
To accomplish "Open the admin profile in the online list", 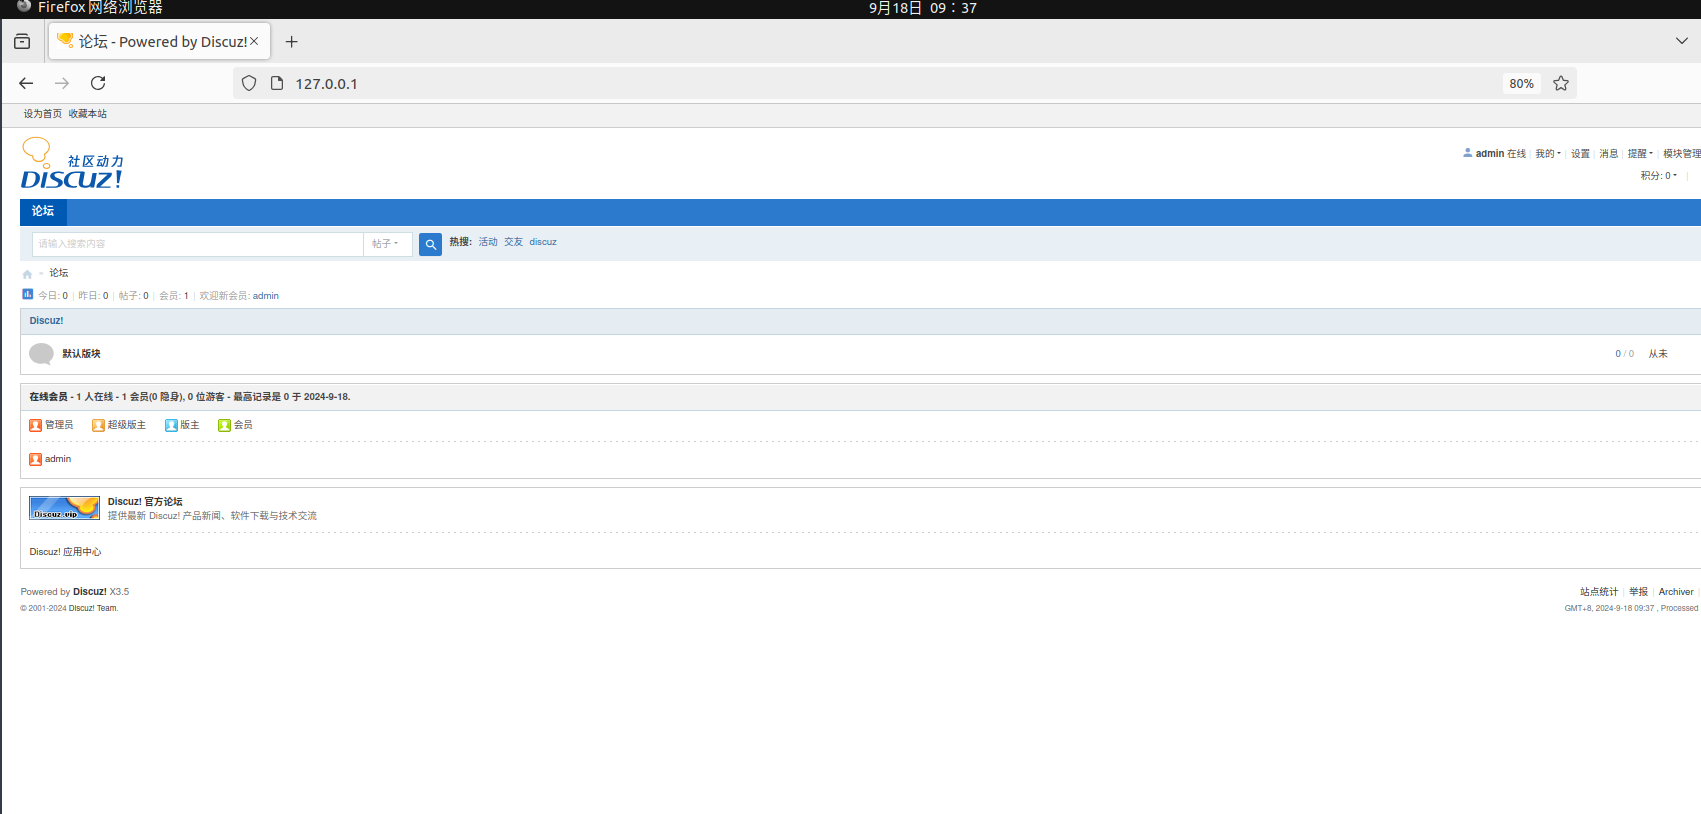I will (58, 459).
